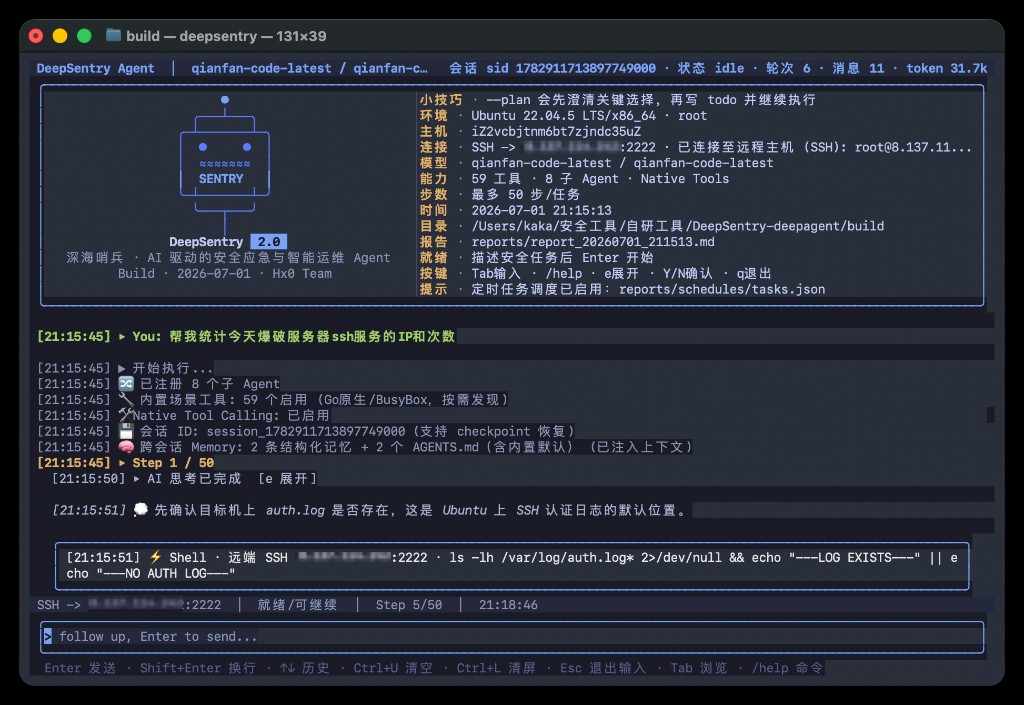Click the yellow minimize window button
The image size is (1024, 705).
[60, 36]
